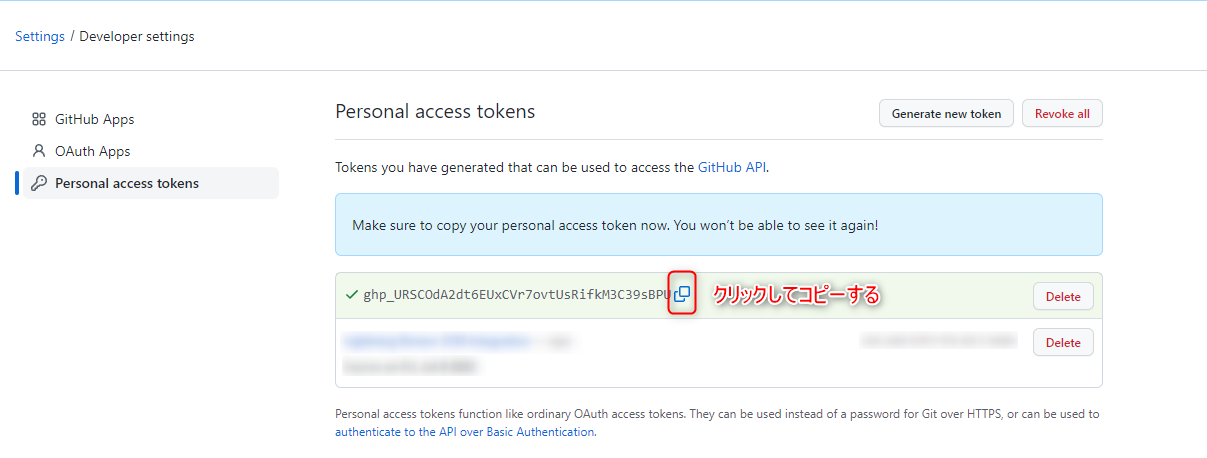Click the blue copy-token notice banner

pyautogui.click(x=718, y=225)
